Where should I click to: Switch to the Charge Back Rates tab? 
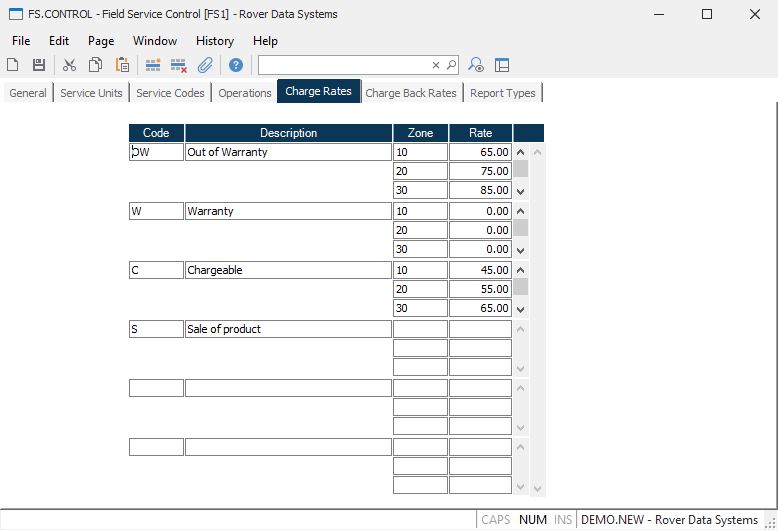410,93
